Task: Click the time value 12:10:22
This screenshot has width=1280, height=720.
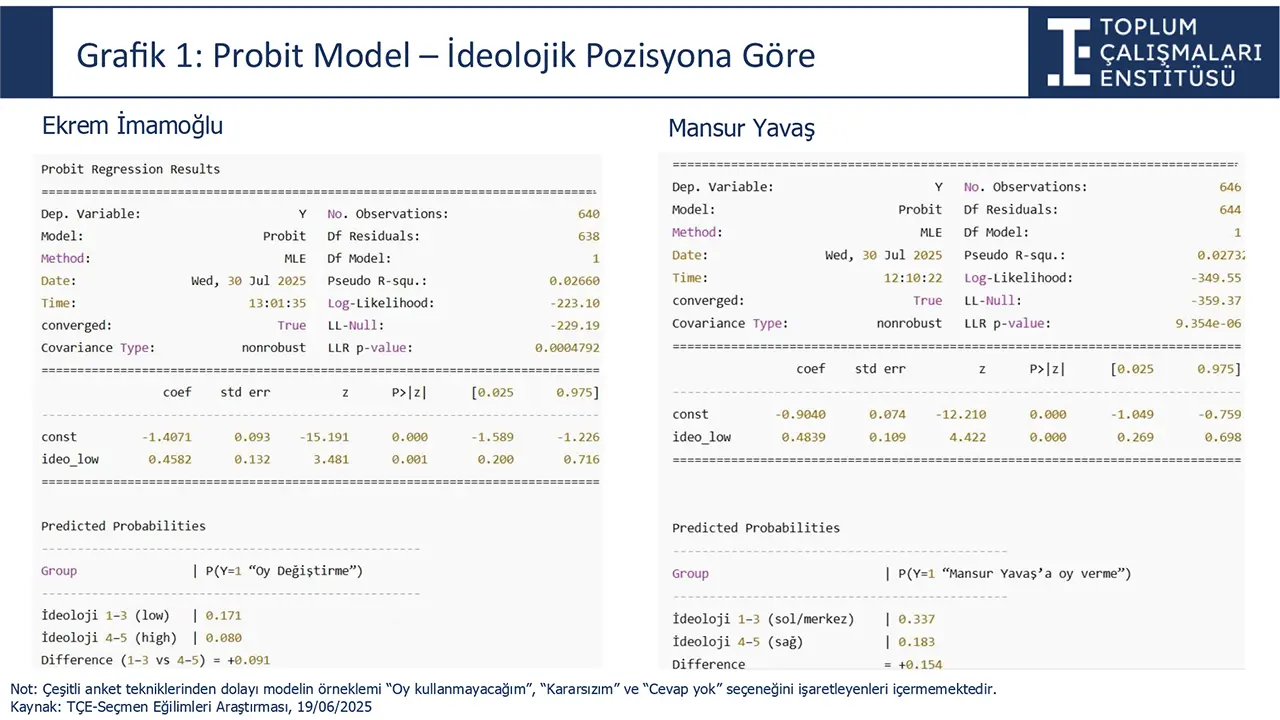Action: 913,278
